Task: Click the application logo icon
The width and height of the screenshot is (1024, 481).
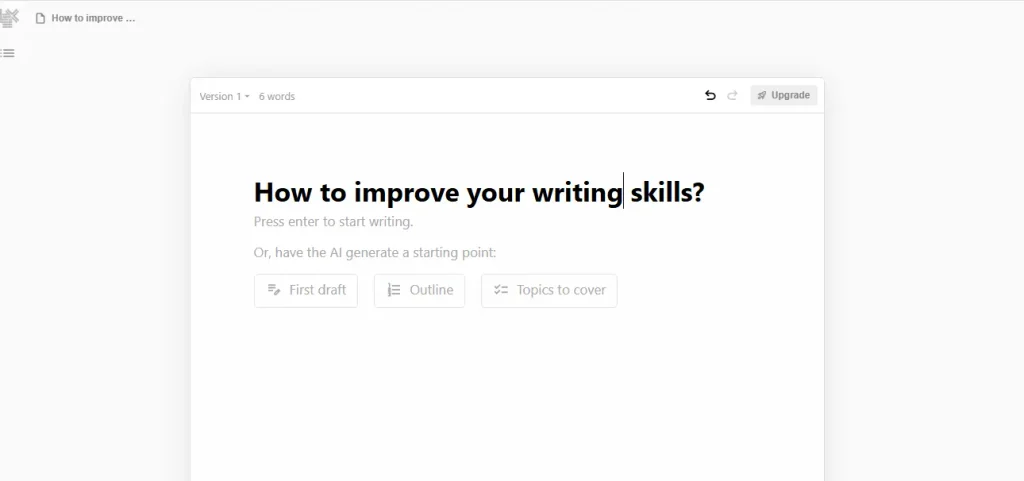Action: (x=9, y=18)
